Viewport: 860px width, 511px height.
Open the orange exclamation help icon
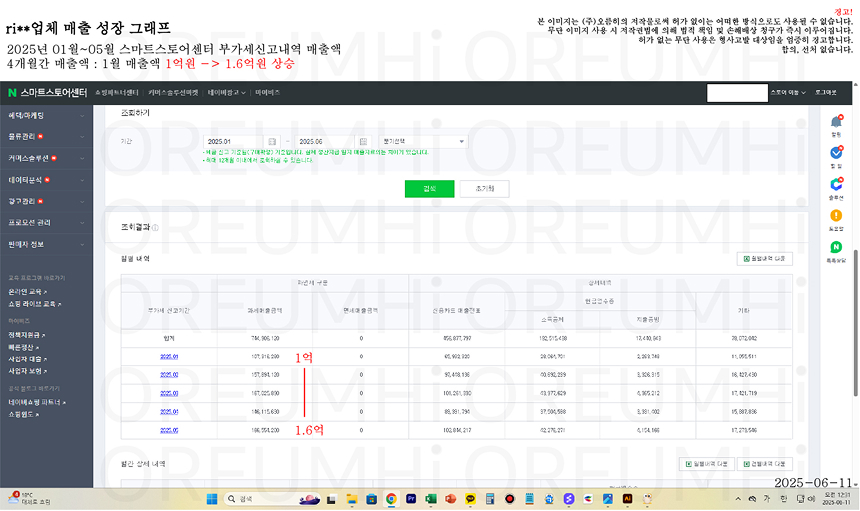coord(836,215)
